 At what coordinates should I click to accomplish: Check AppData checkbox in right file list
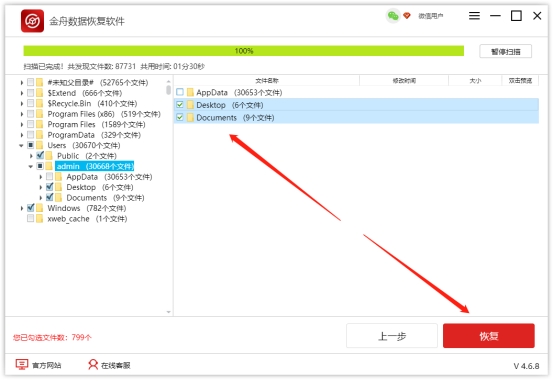pos(180,92)
